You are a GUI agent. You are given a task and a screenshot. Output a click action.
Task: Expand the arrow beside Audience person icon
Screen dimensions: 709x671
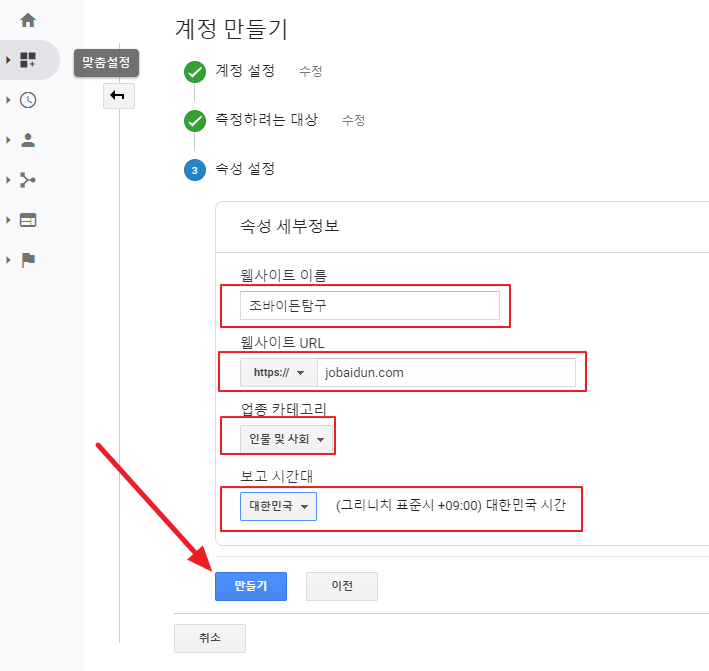8,140
